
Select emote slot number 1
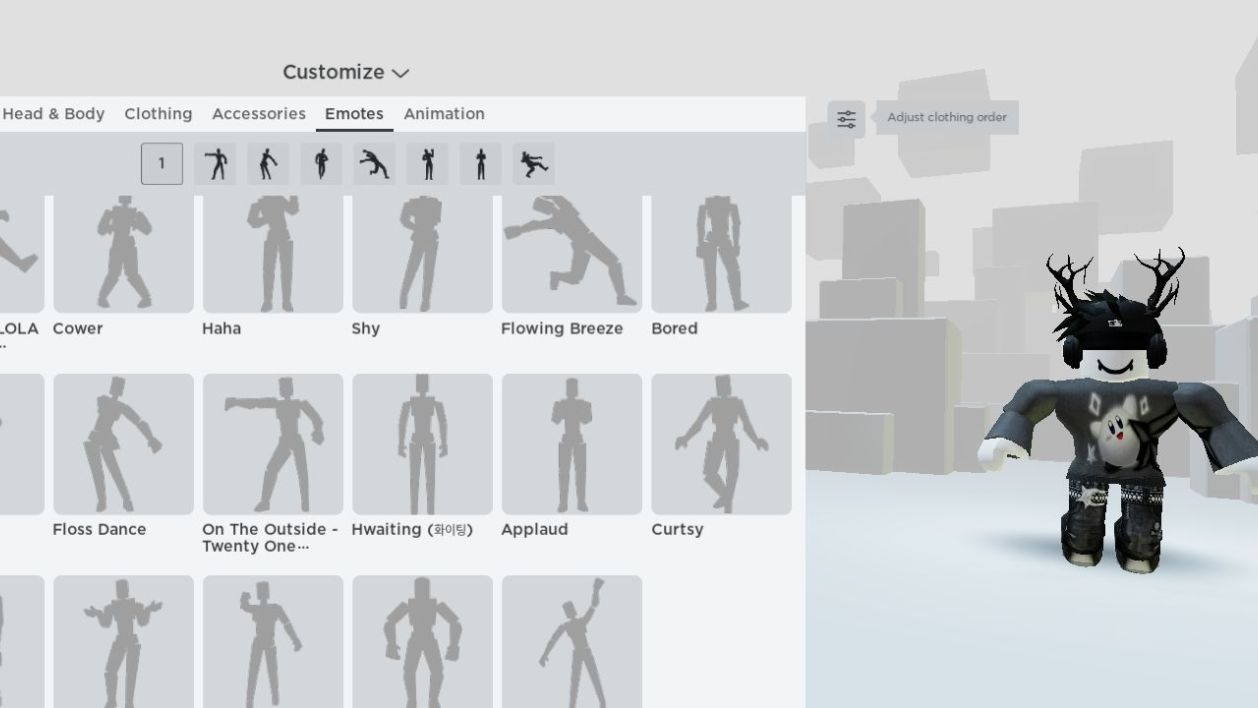point(162,164)
